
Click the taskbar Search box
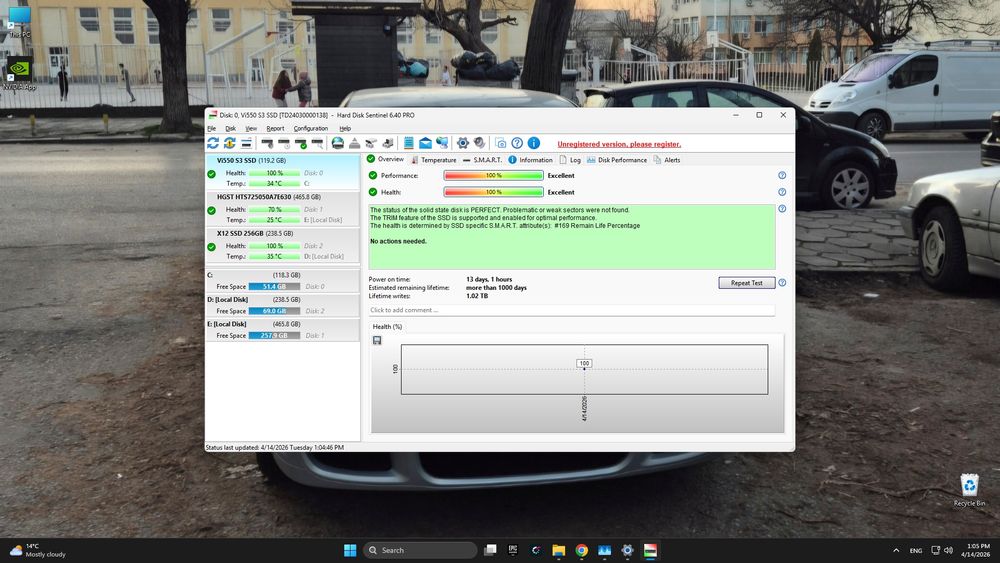pos(420,550)
